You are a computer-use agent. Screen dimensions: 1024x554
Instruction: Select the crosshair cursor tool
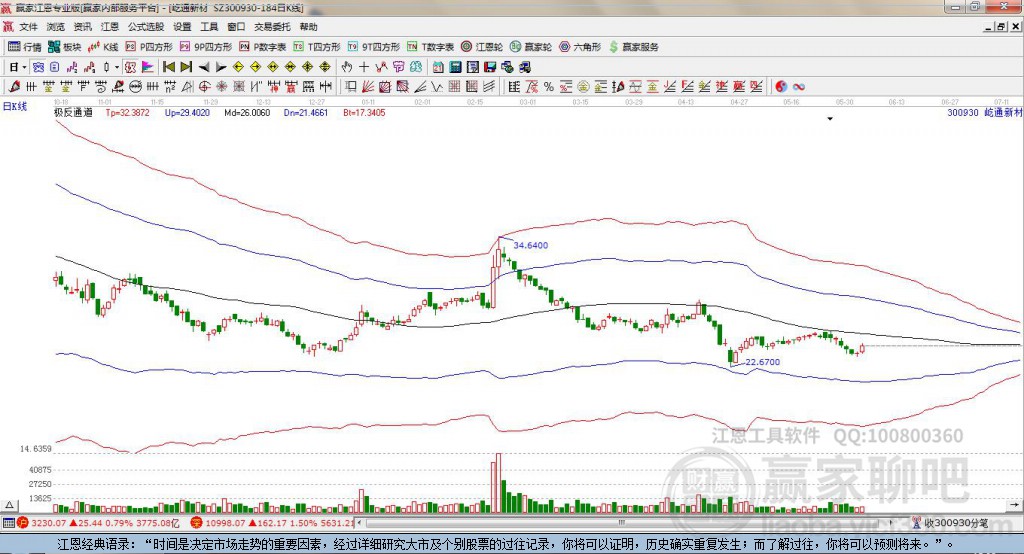coord(364,67)
